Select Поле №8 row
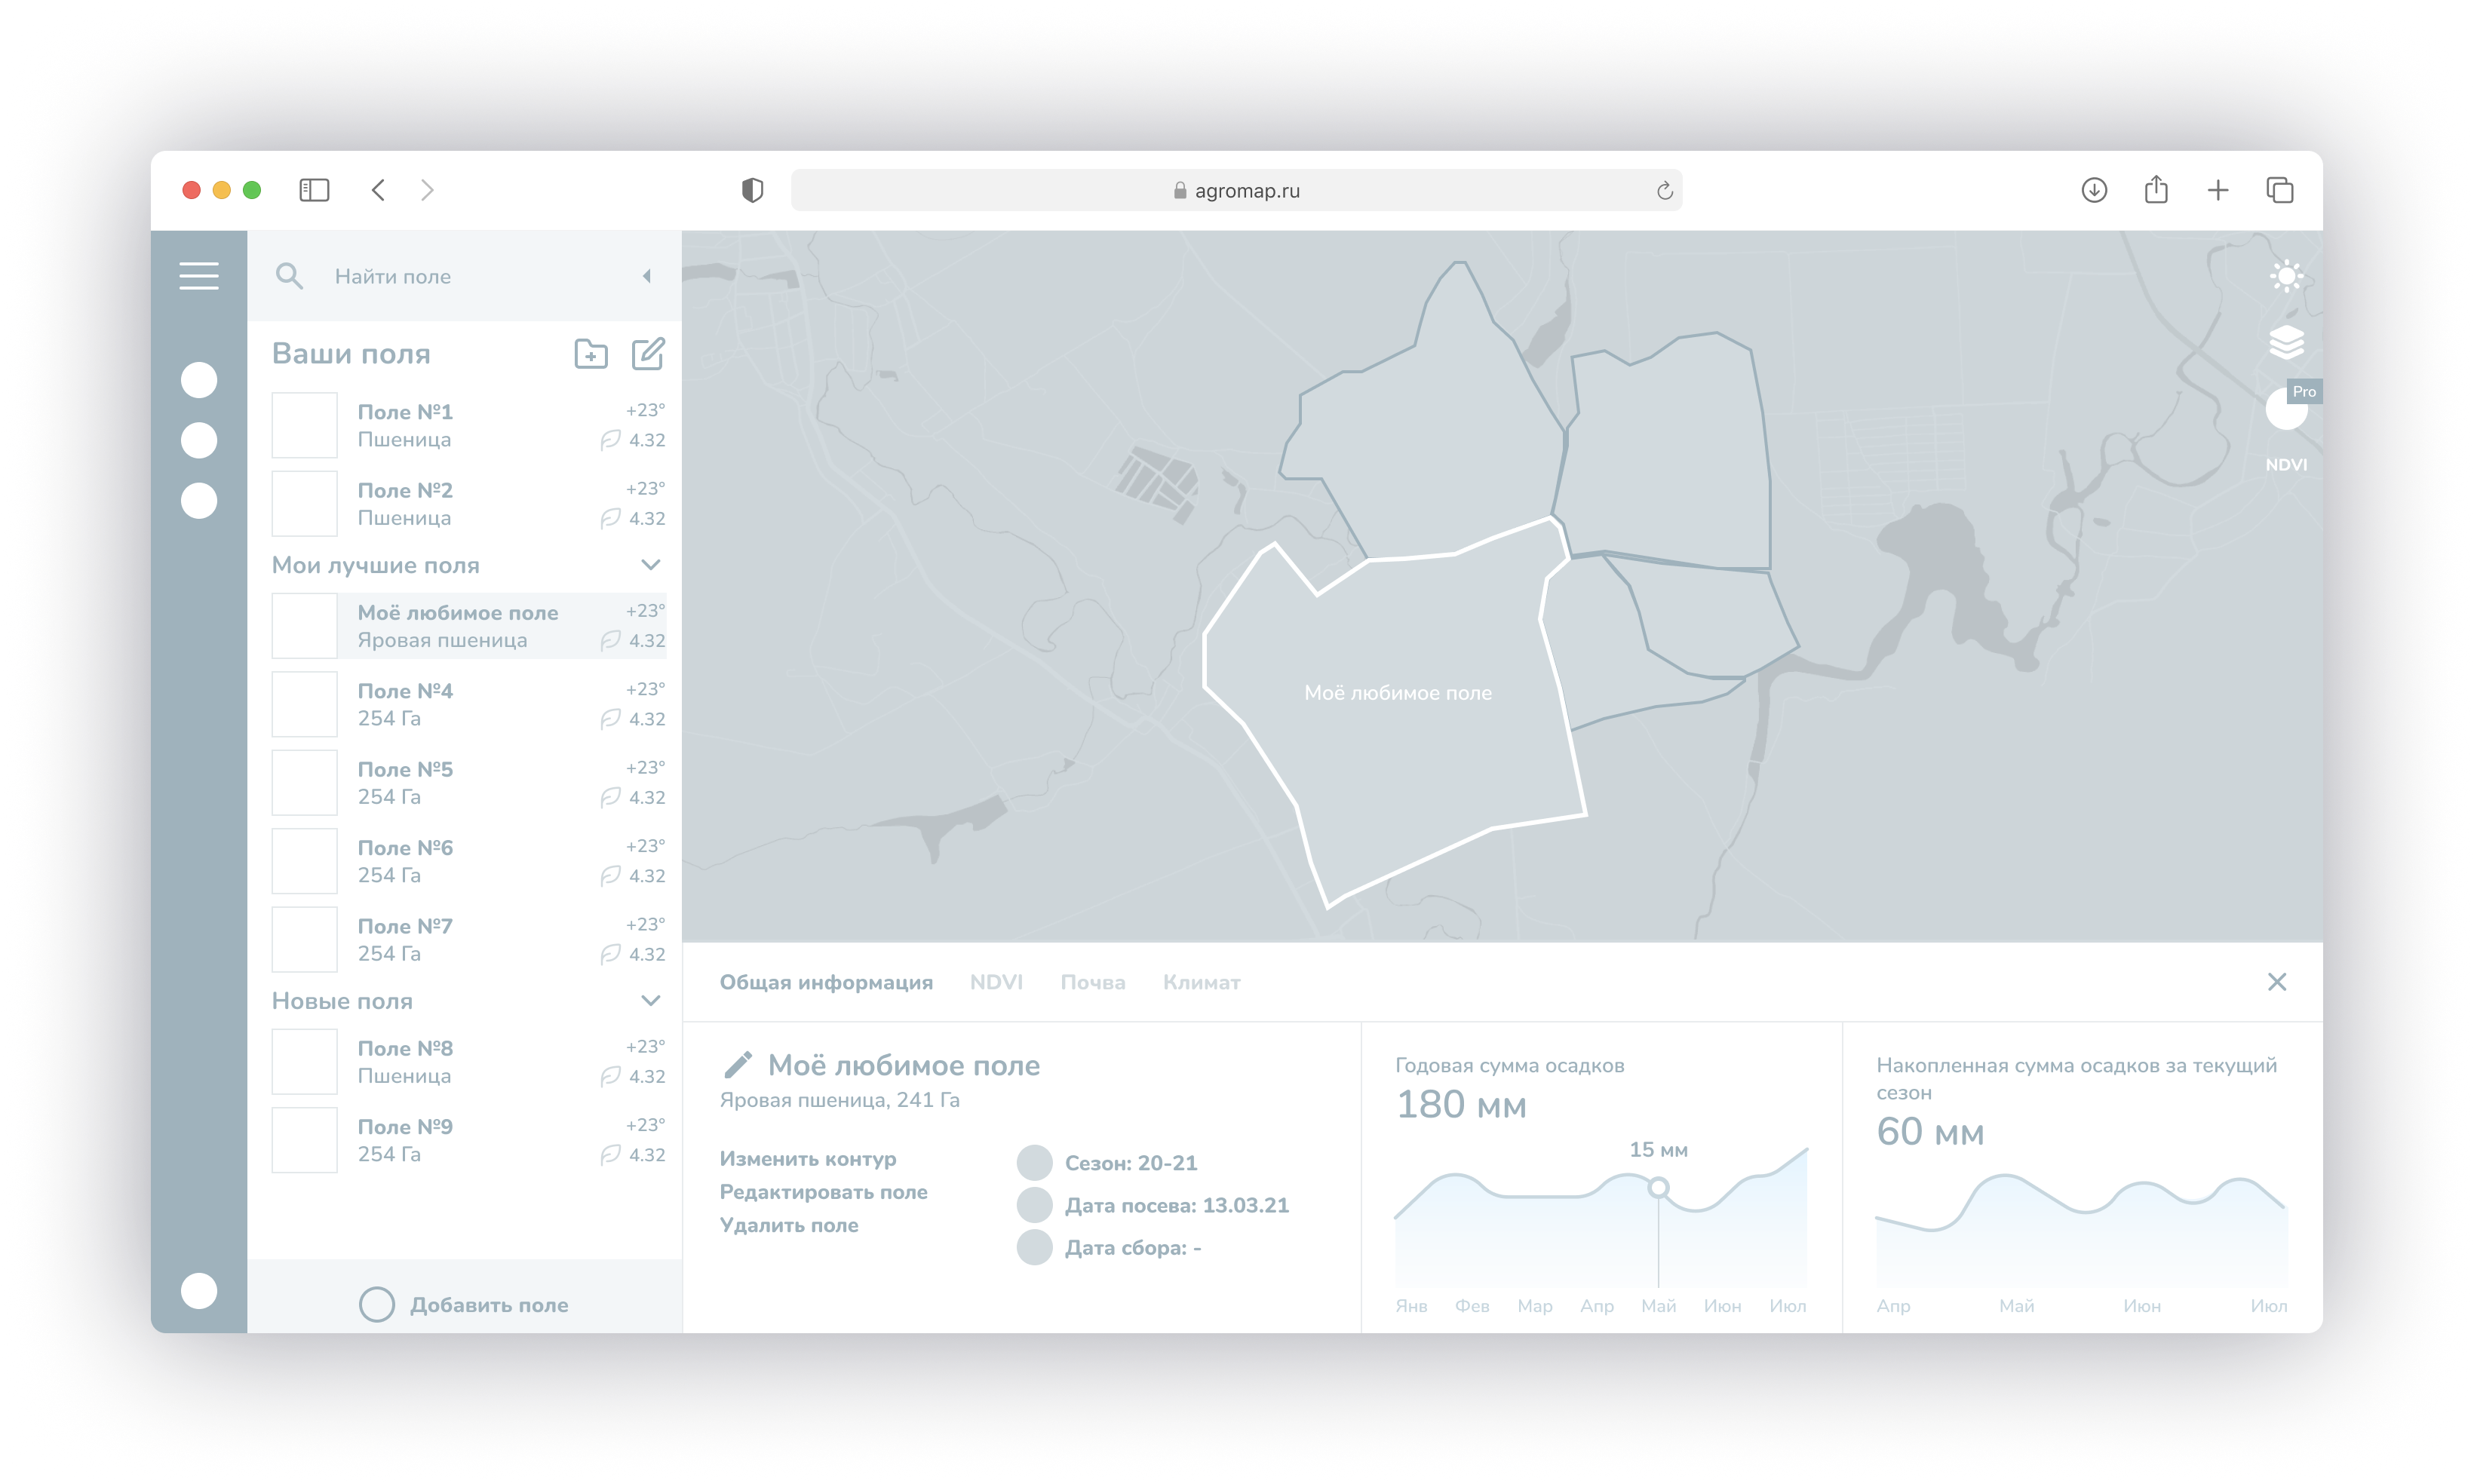The width and height of the screenshot is (2474, 1484). pyautogui.click(x=469, y=1062)
